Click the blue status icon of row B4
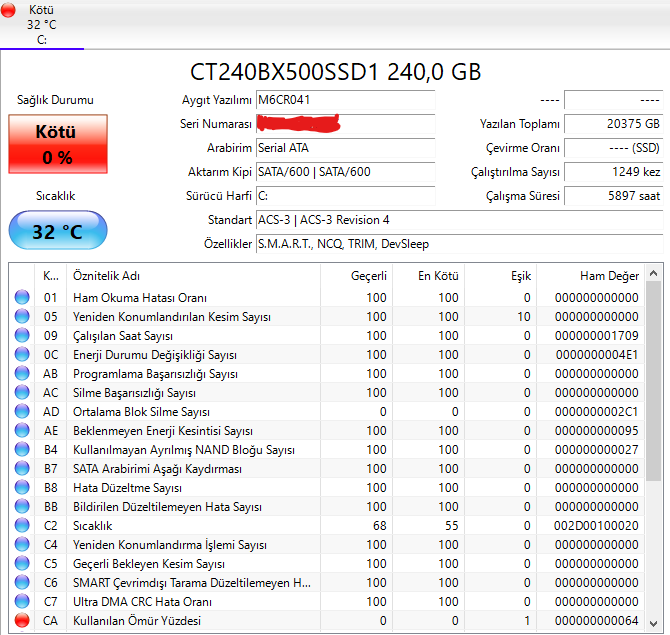 [x=22, y=449]
